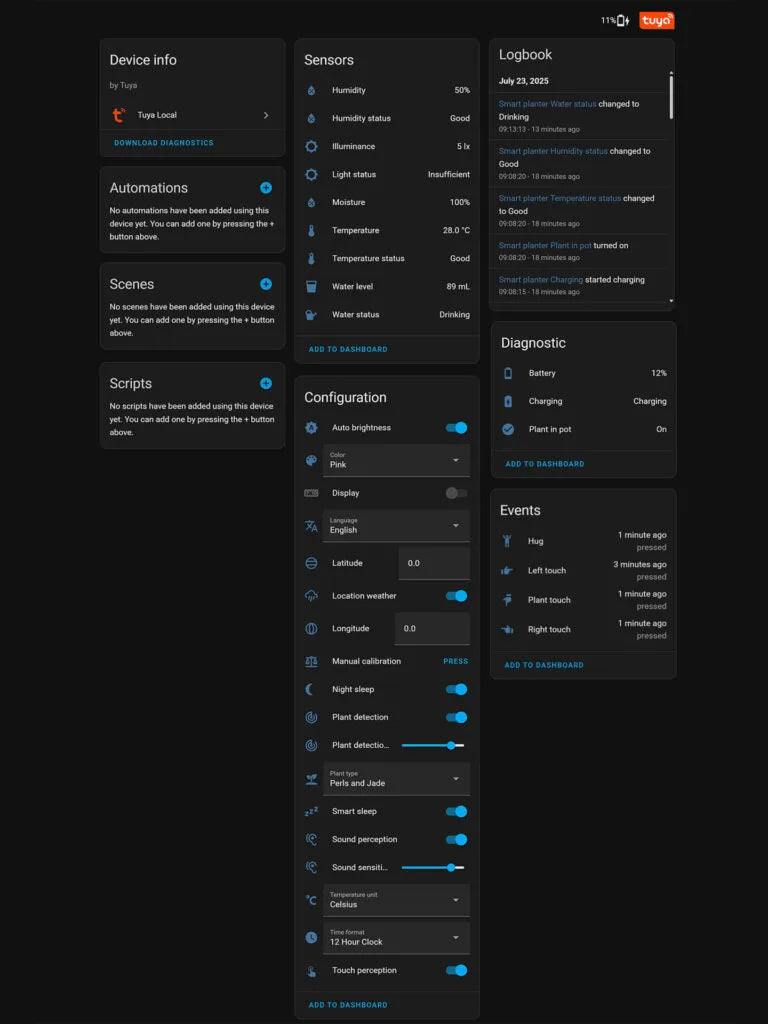Click the Illuminance sensor icon
The image size is (768, 1024).
tap(311, 147)
